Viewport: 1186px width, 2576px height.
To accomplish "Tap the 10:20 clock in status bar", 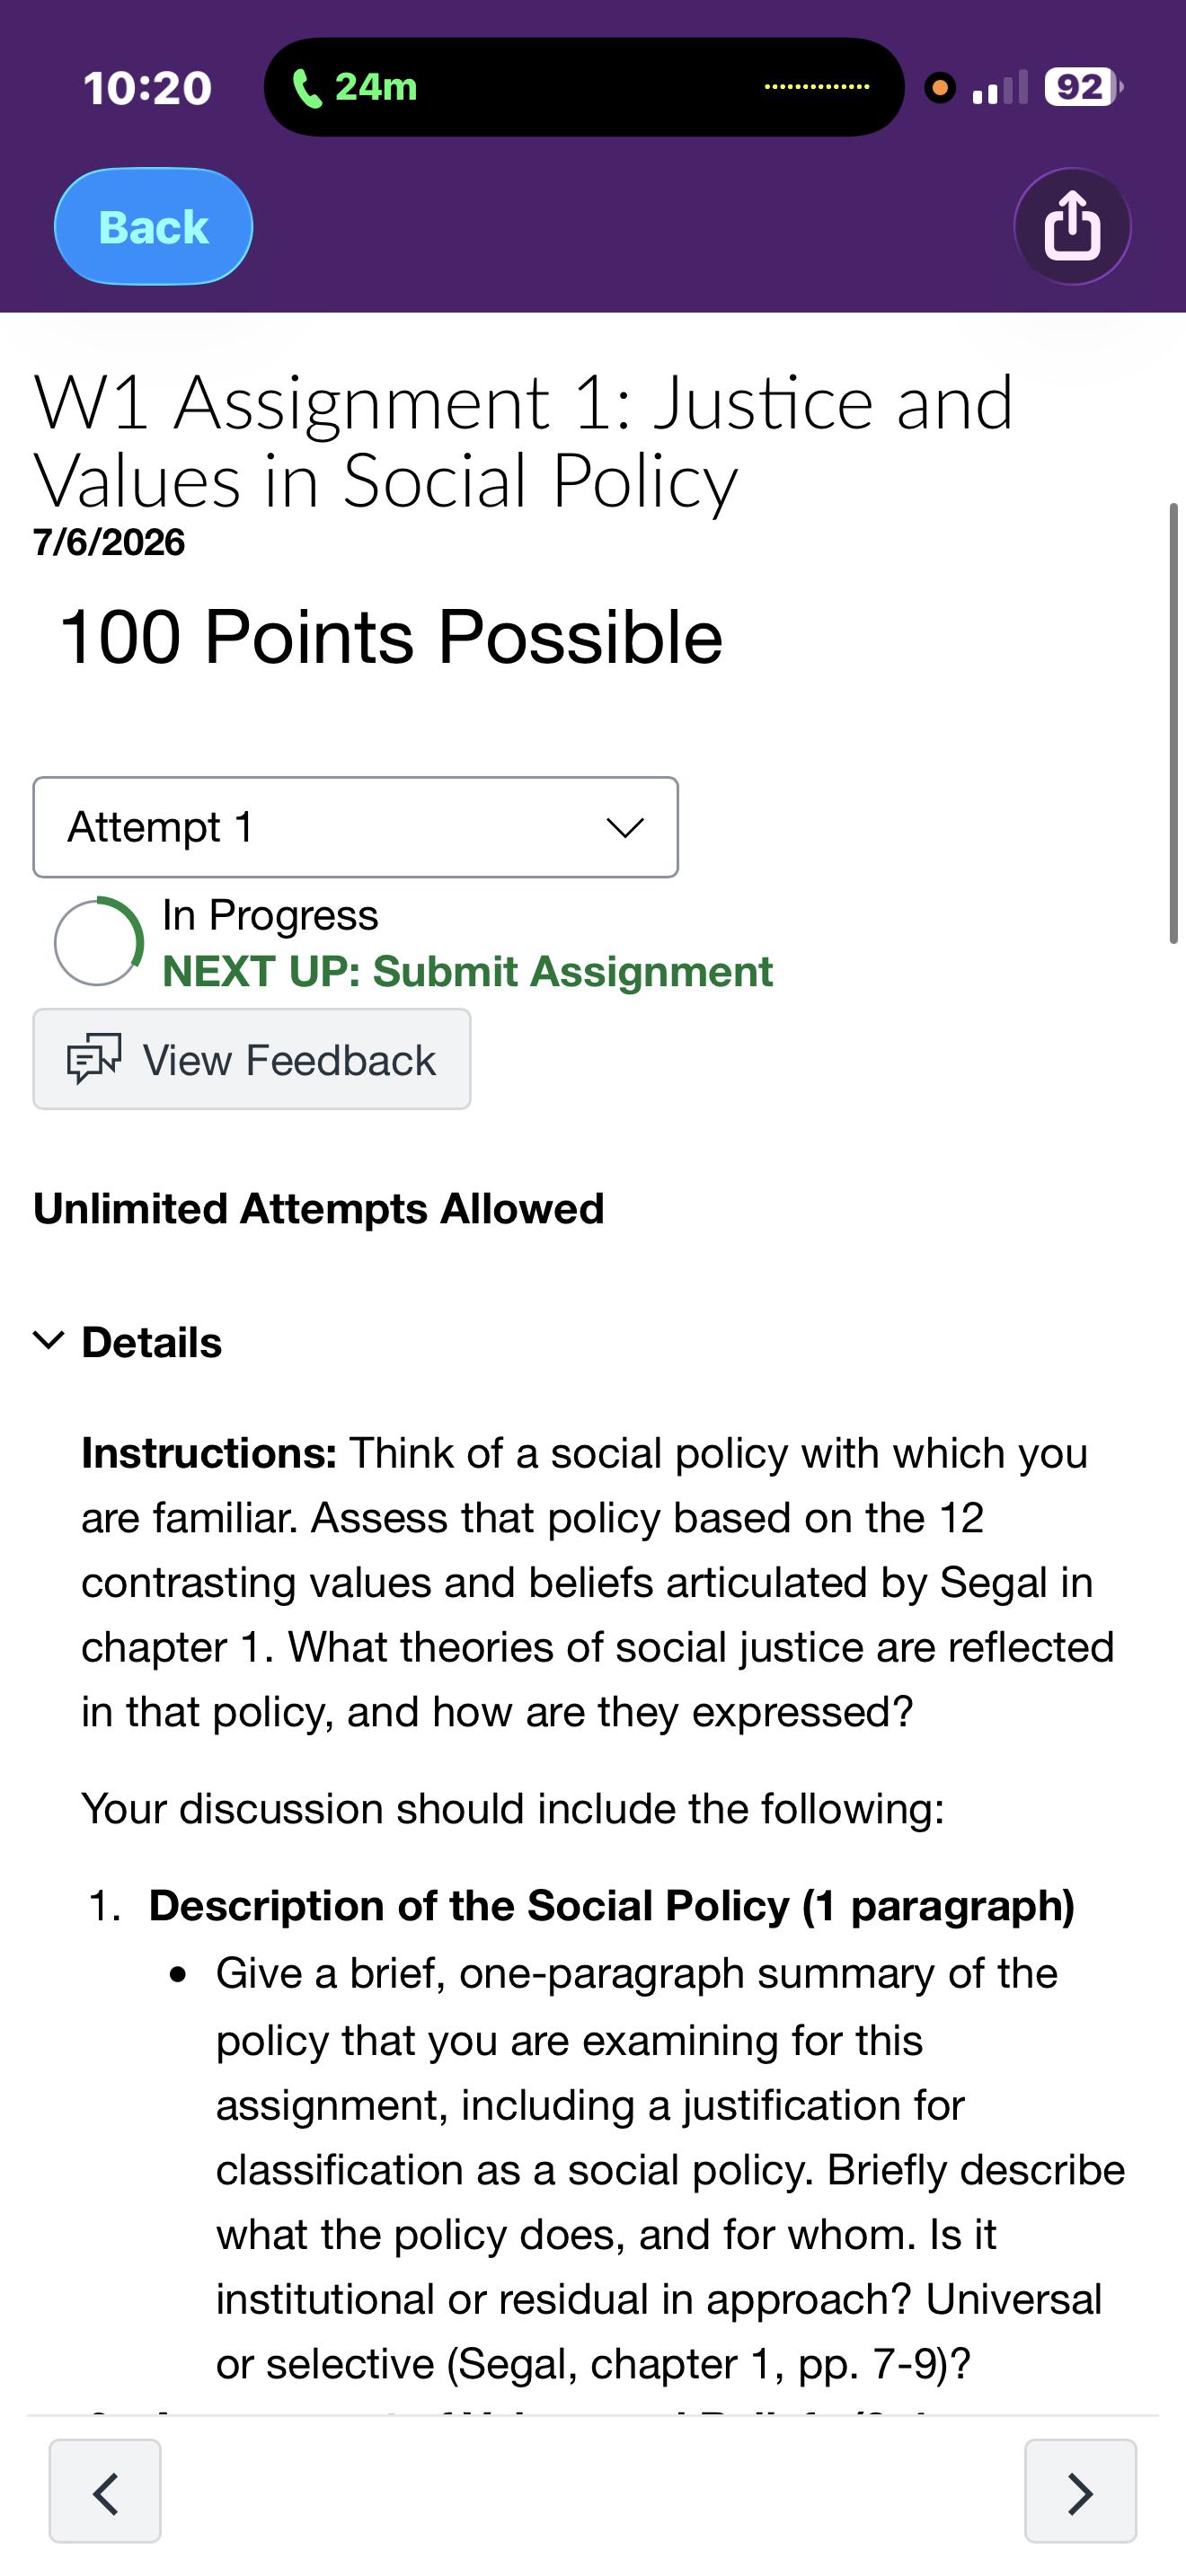I will (x=148, y=88).
